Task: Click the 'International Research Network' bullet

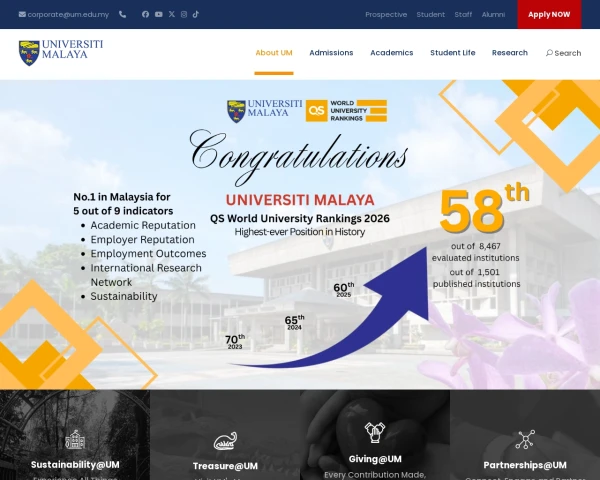Action: click(x=146, y=275)
